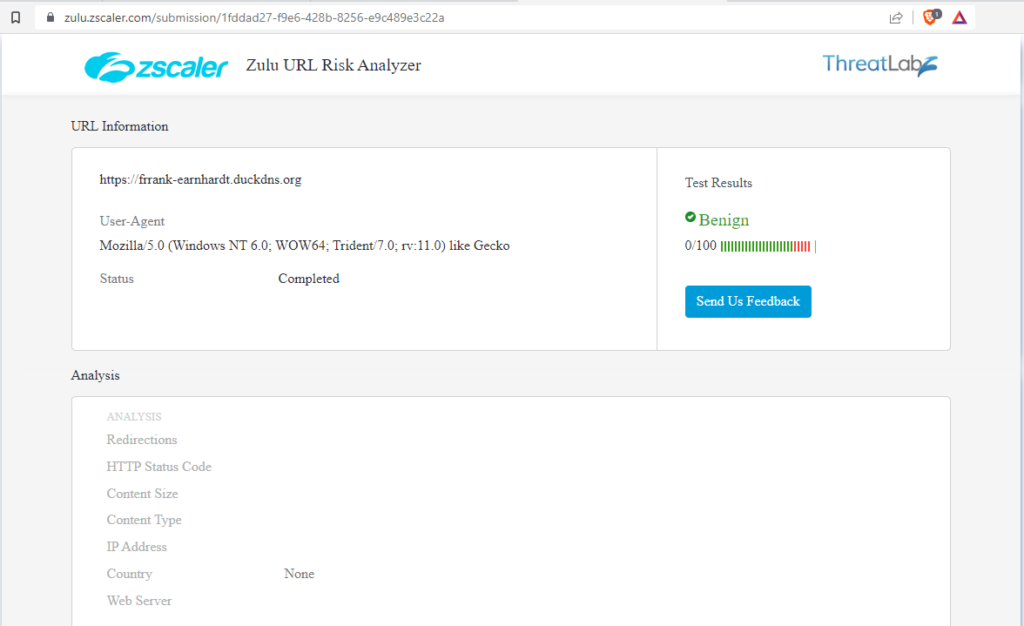Click the 0/100 score text
The height and width of the screenshot is (626, 1024).
[x=700, y=246]
